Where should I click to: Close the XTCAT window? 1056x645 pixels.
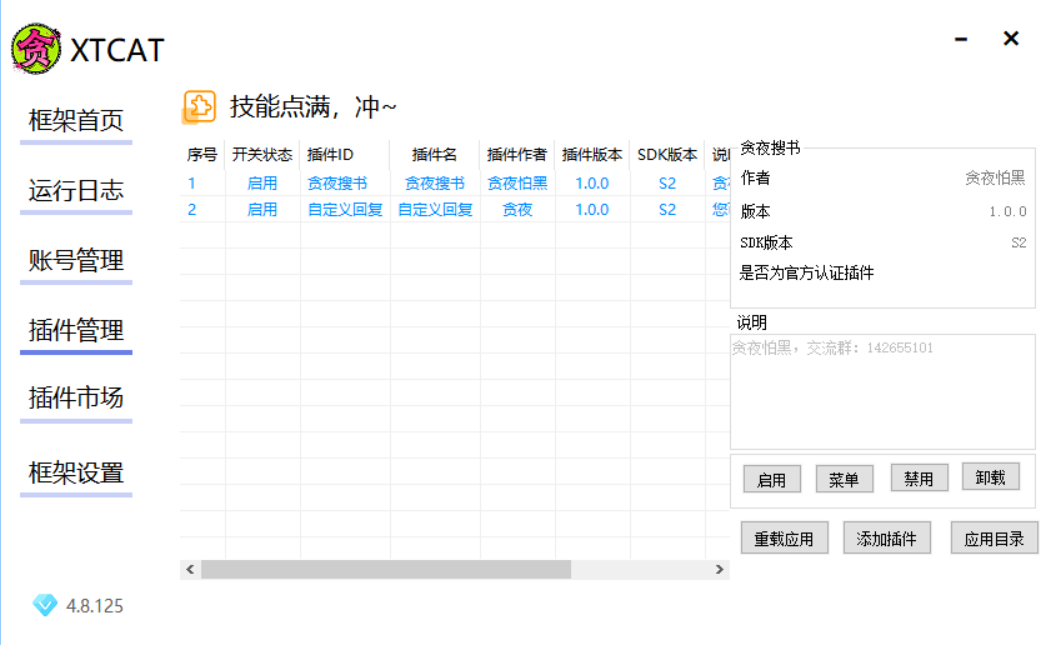pyautogui.click(x=1011, y=39)
